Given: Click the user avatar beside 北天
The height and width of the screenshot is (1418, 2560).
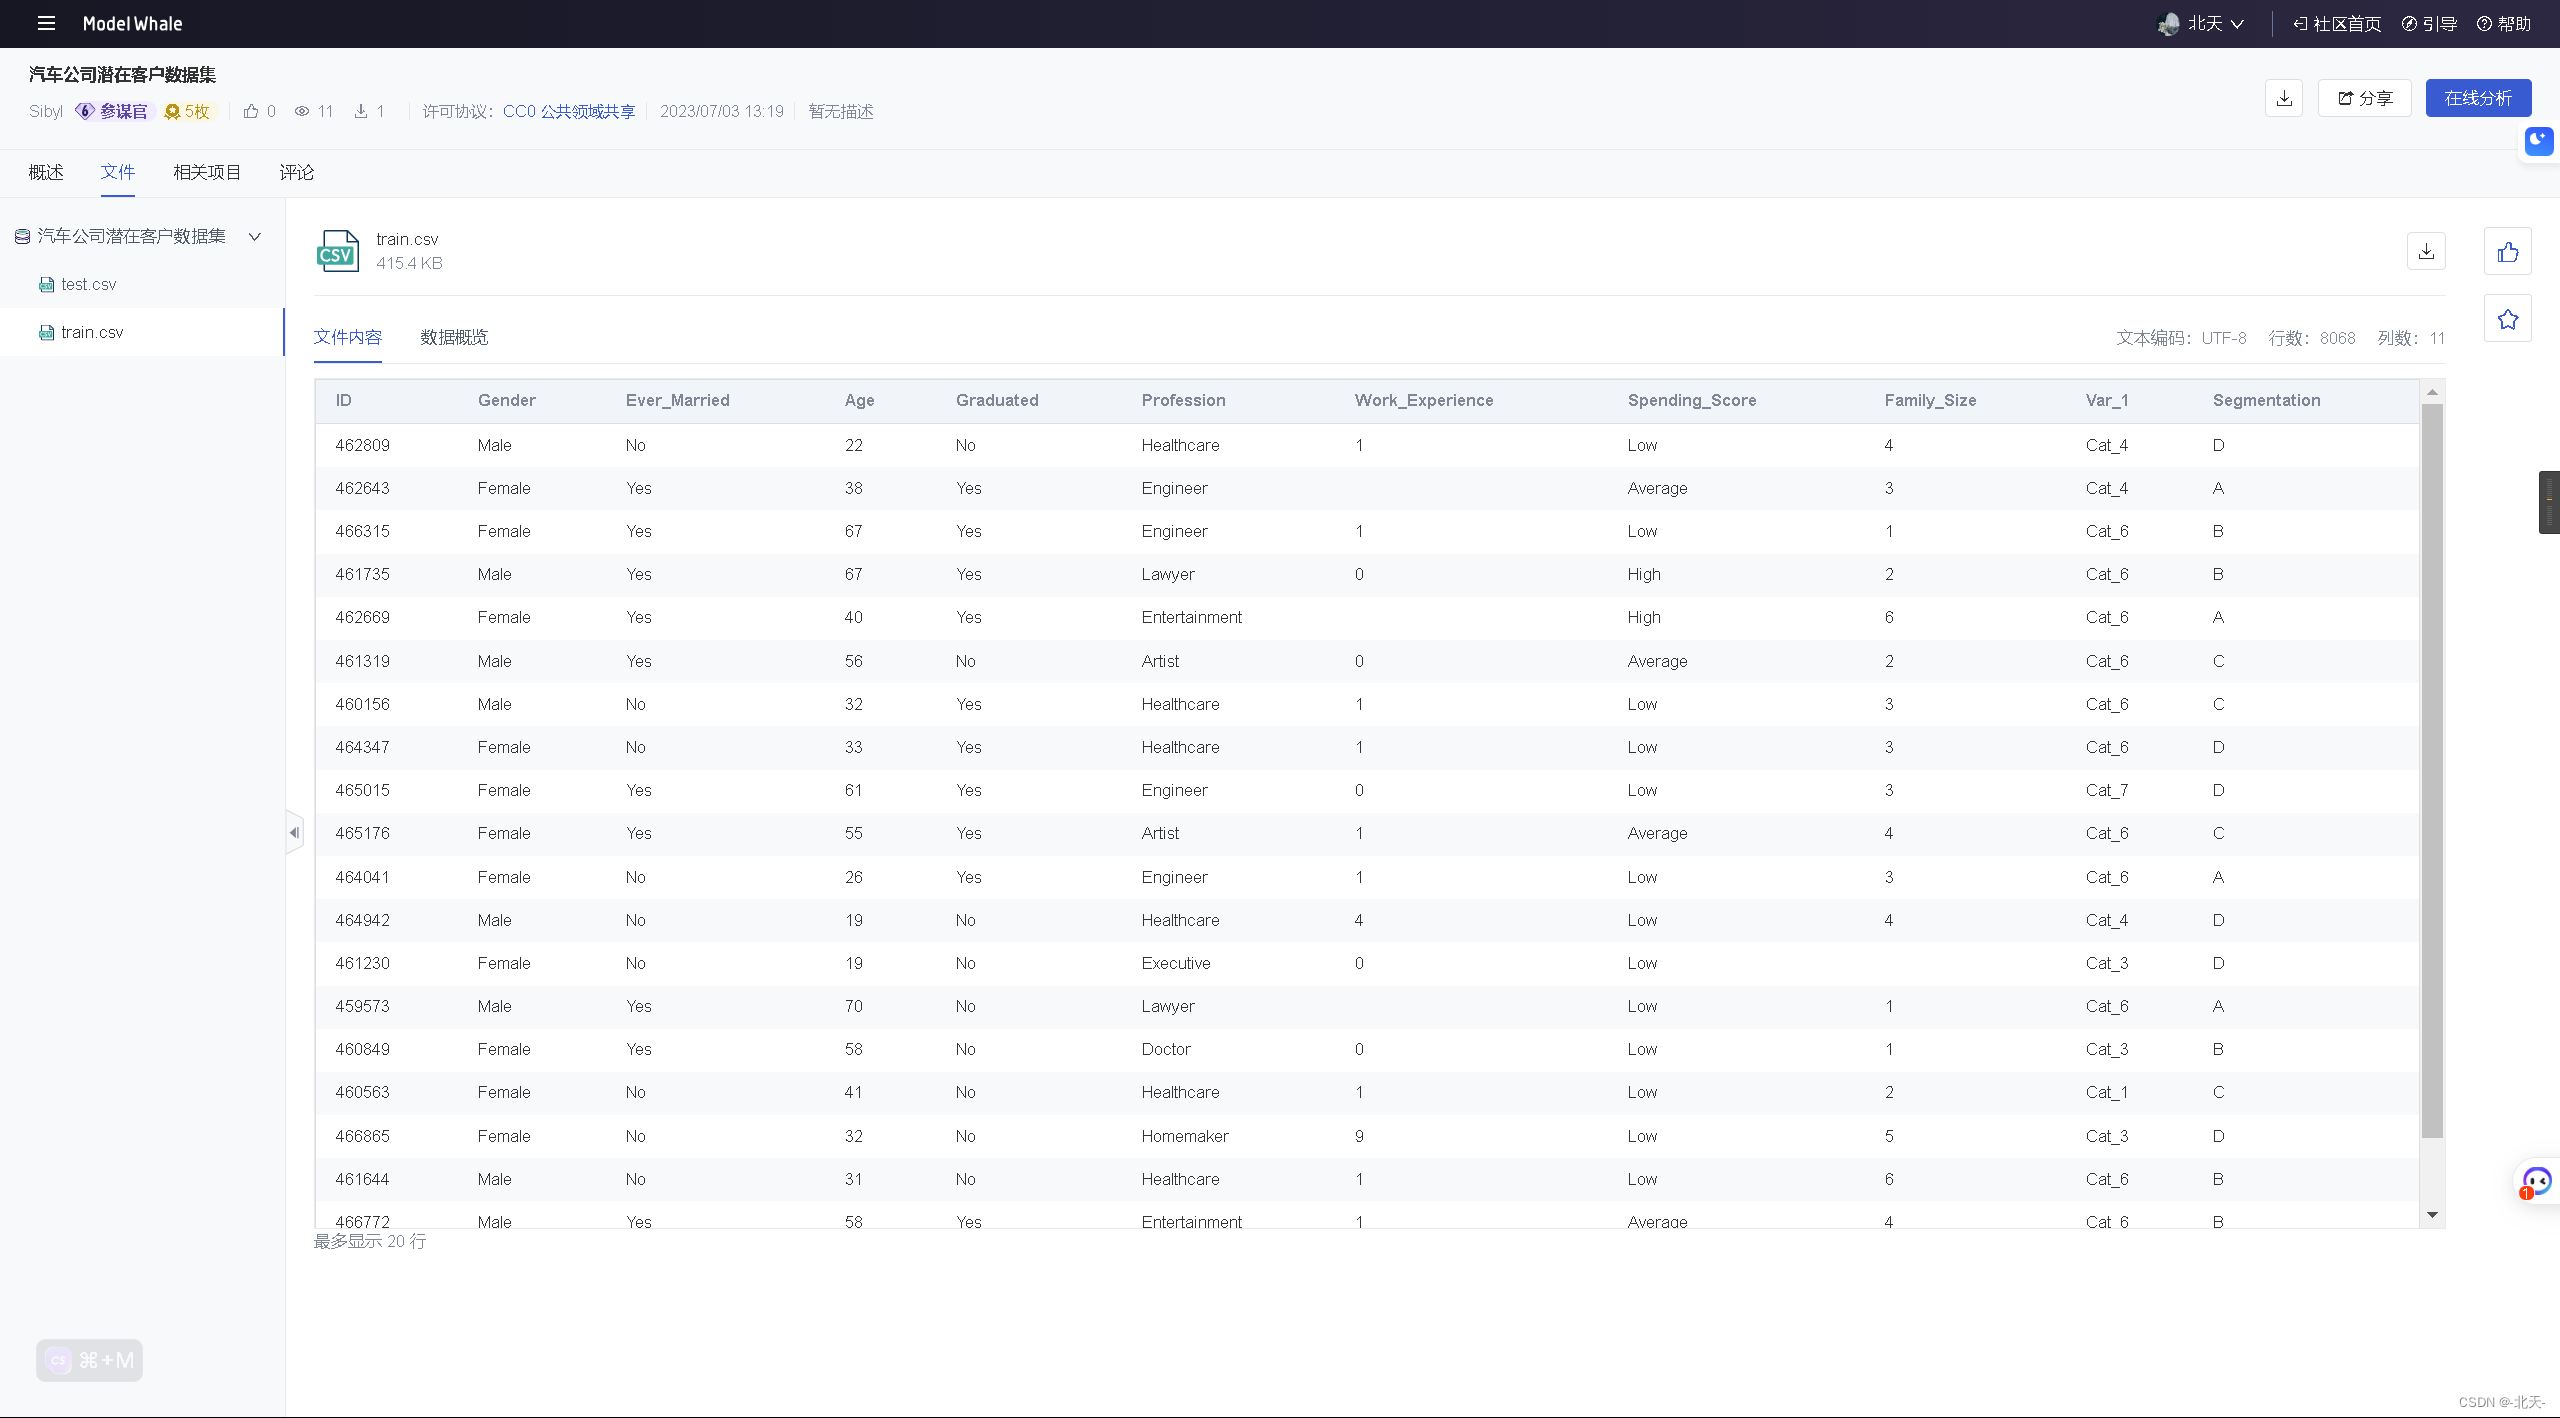Looking at the screenshot, I should [2168, 24].
